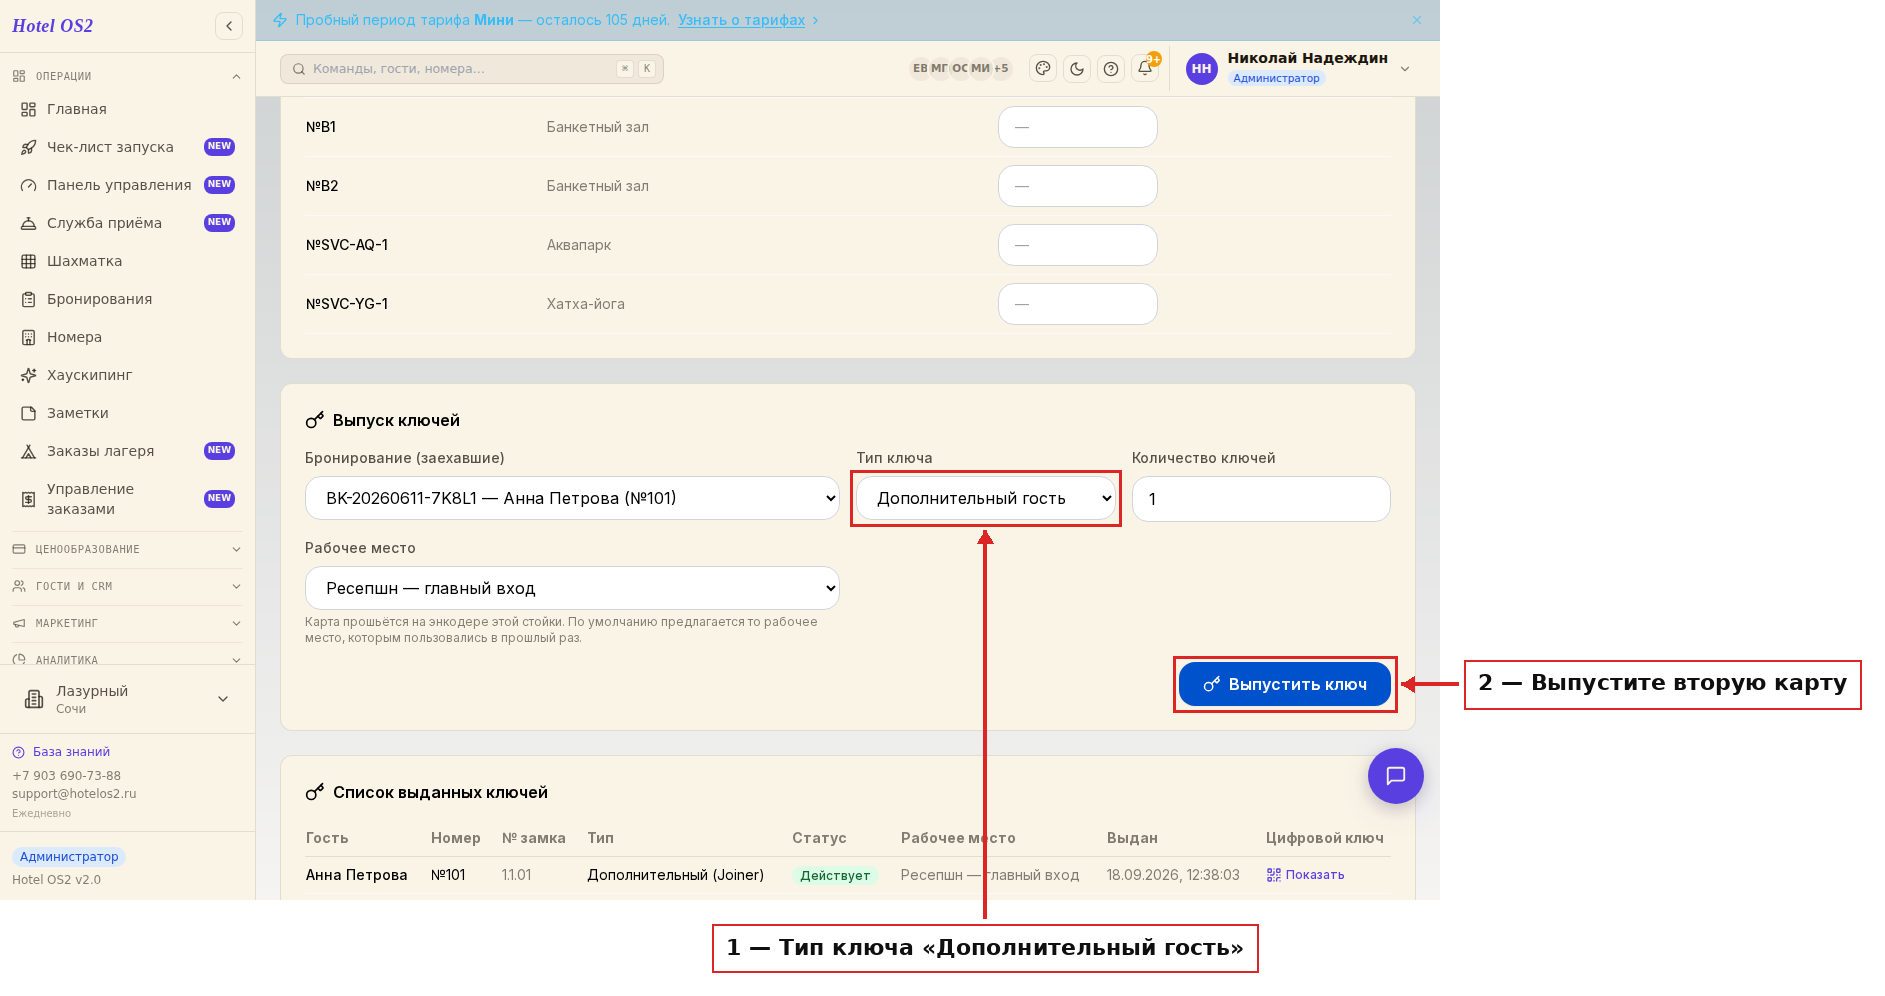Click the +5 online users badge

click(x=1001, y=69)
